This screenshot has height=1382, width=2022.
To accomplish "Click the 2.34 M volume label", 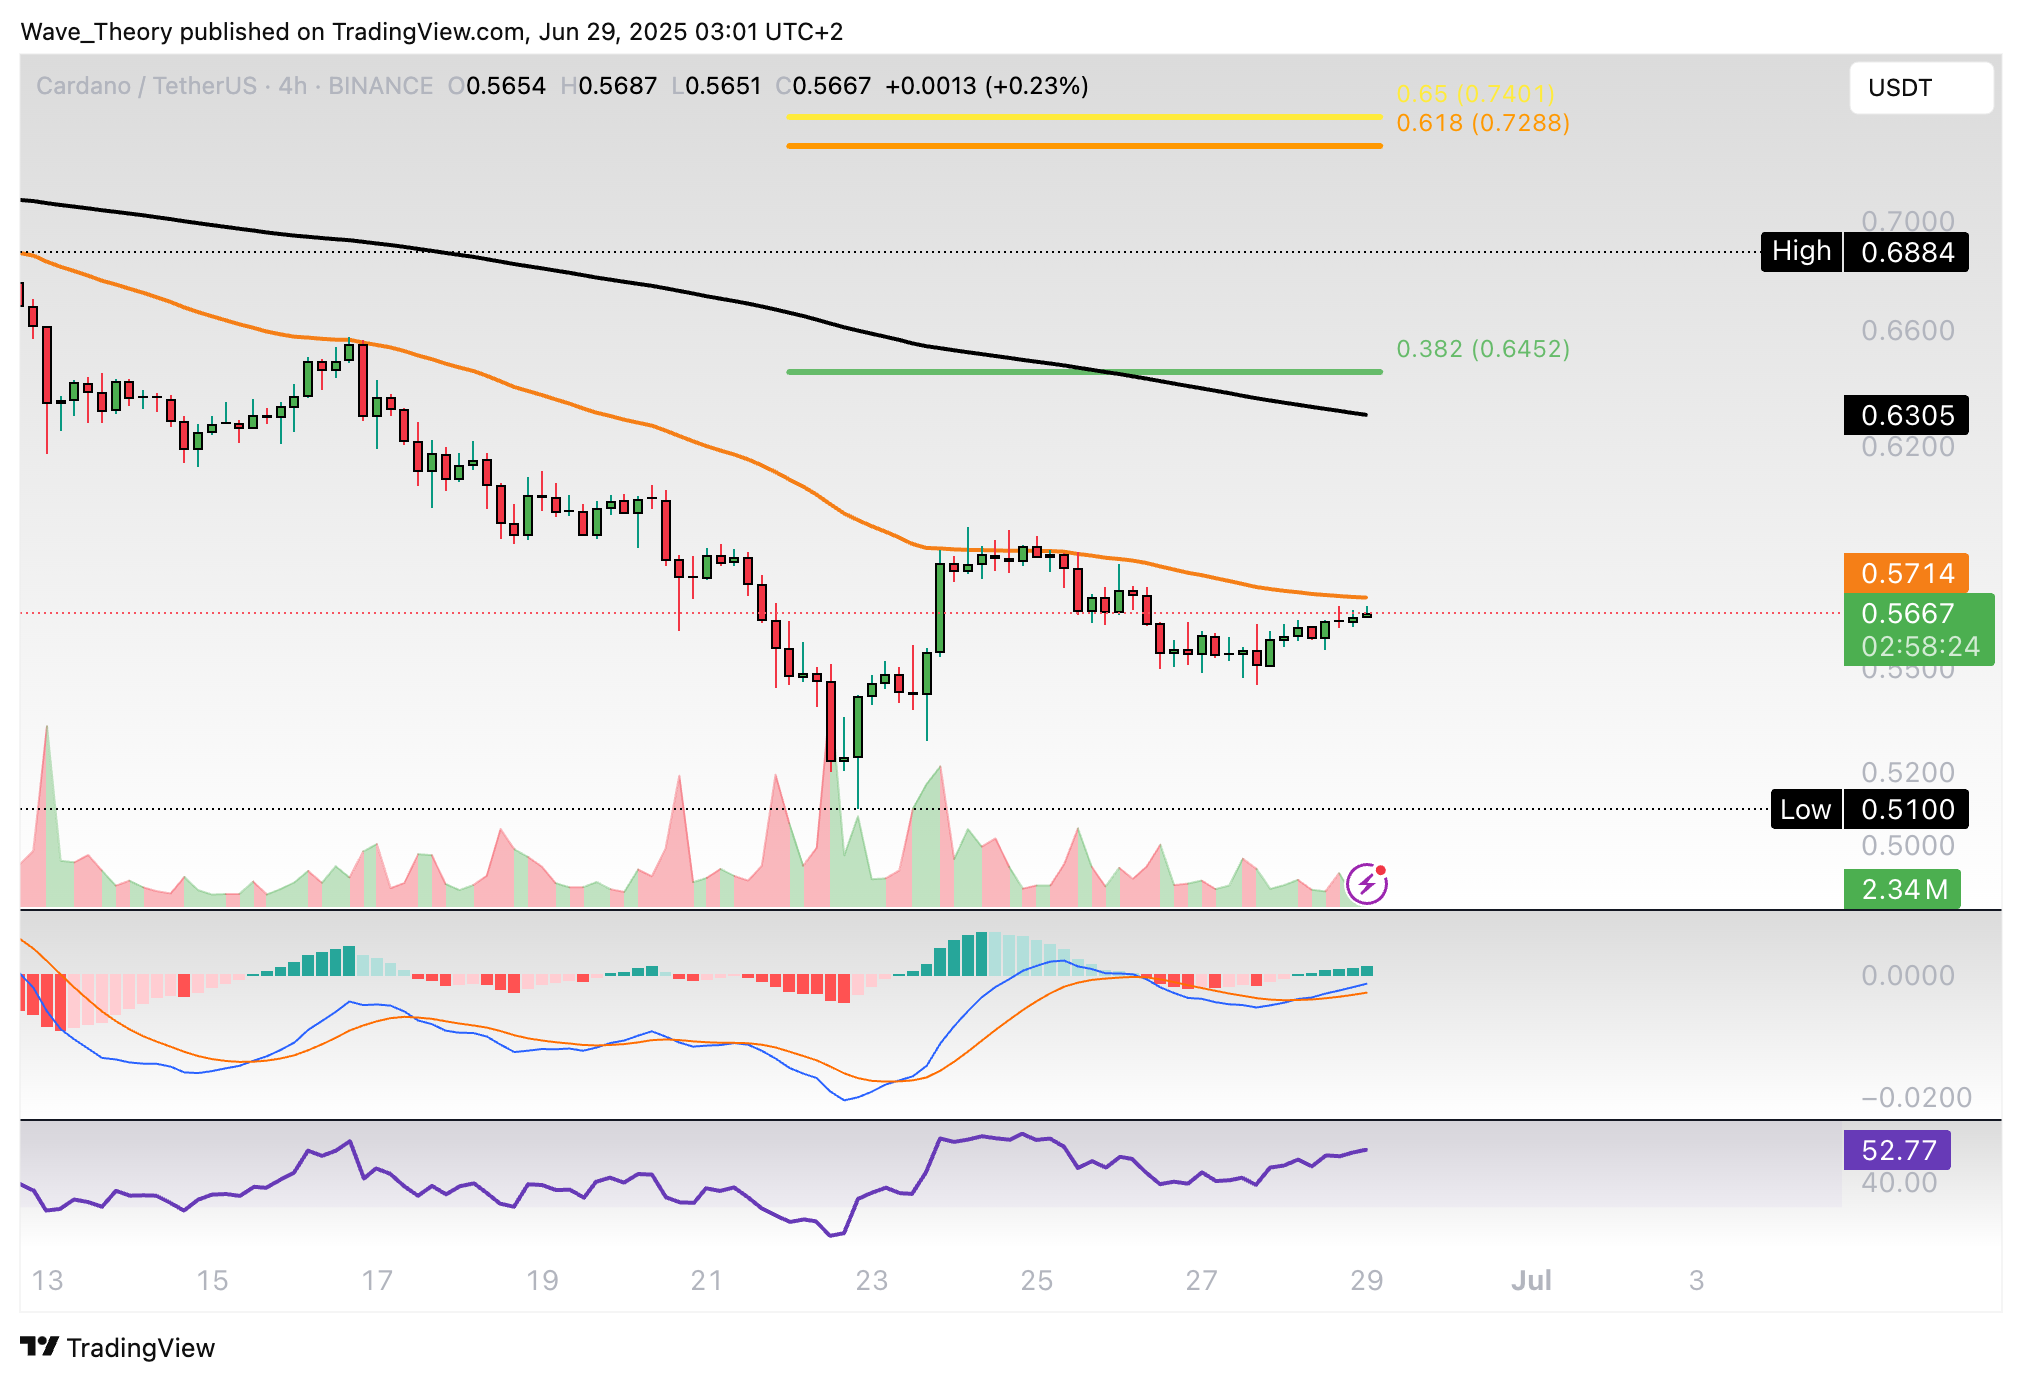I will click(x=1902, y=889).
